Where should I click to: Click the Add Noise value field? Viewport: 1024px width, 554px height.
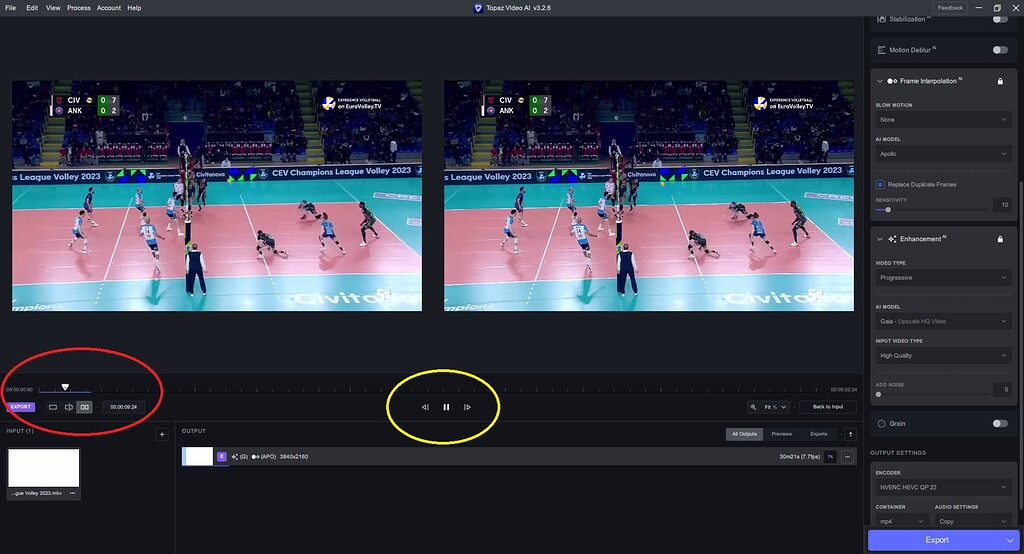click(x=1004, y=389)
